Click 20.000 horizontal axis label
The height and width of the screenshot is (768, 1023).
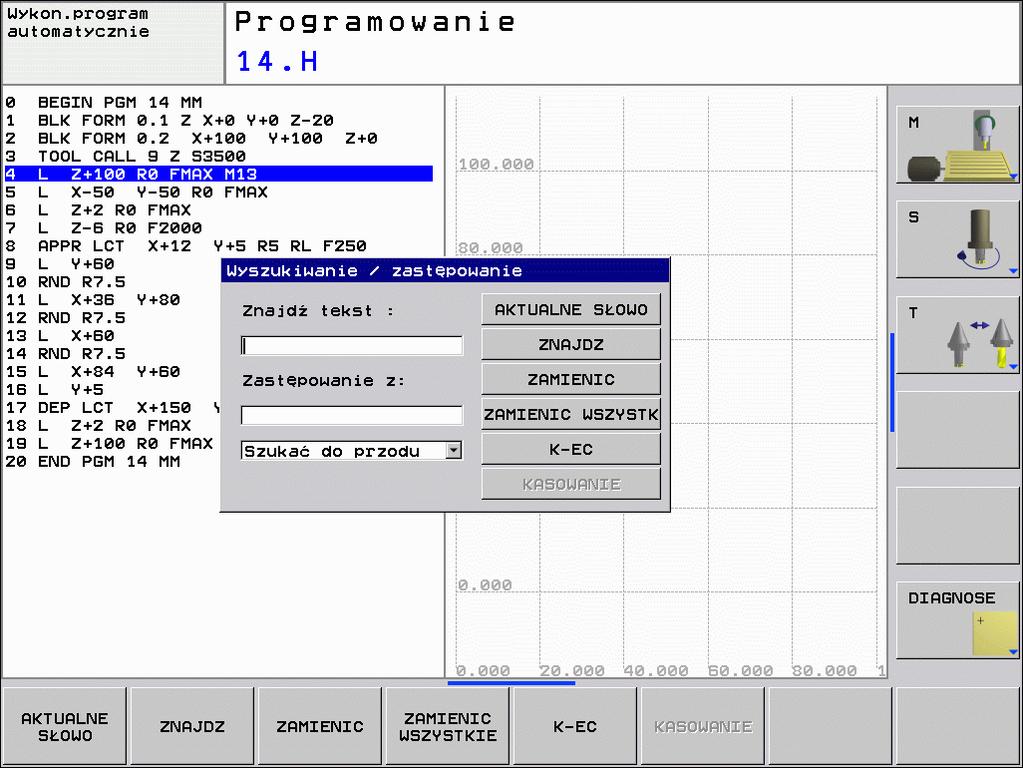[x=572, y=670]
